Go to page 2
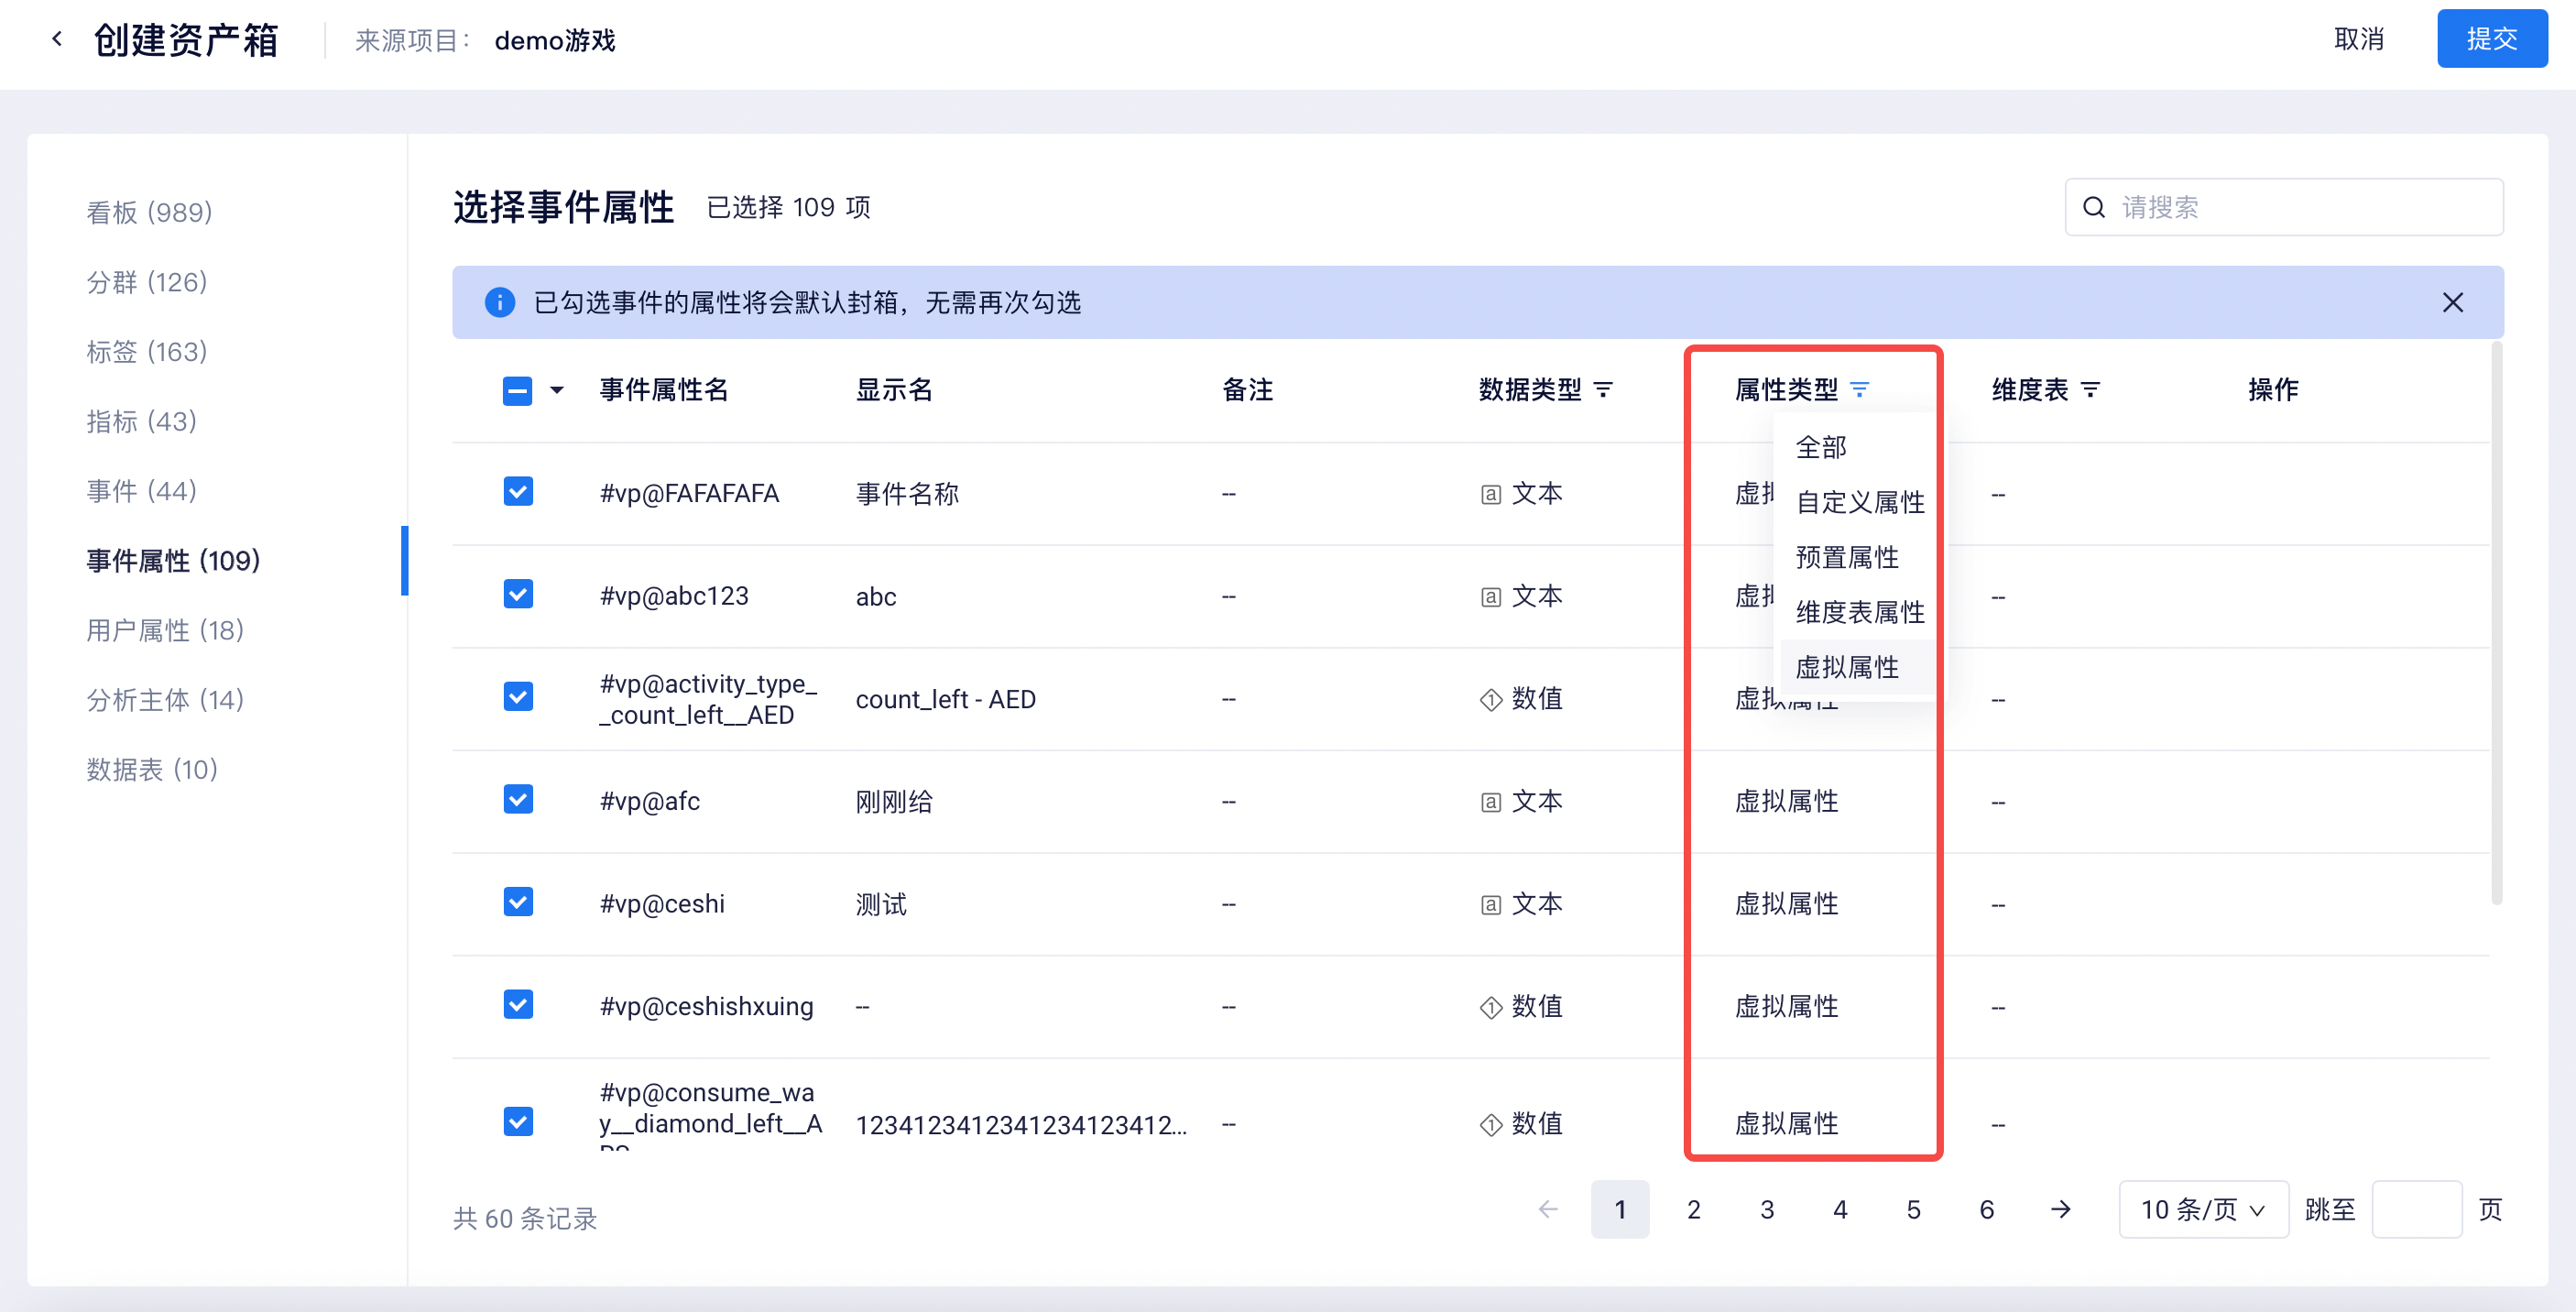The height and width of the screenshot is (1312, 2576). 1693,1209
